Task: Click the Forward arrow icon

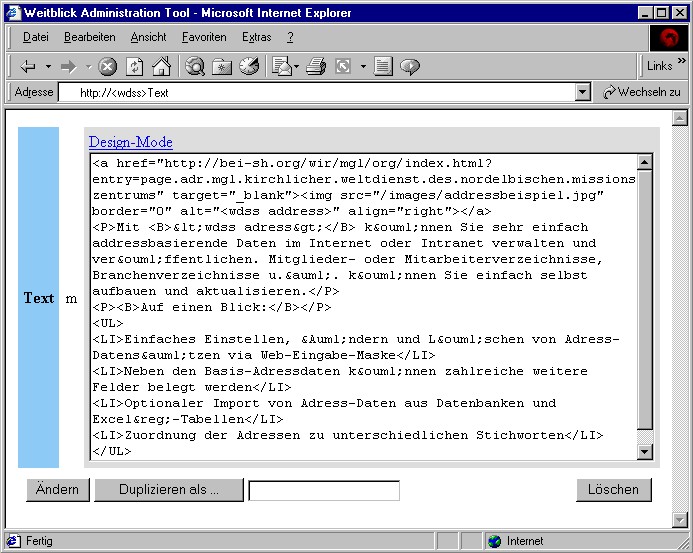Action: tap(69, 67)
